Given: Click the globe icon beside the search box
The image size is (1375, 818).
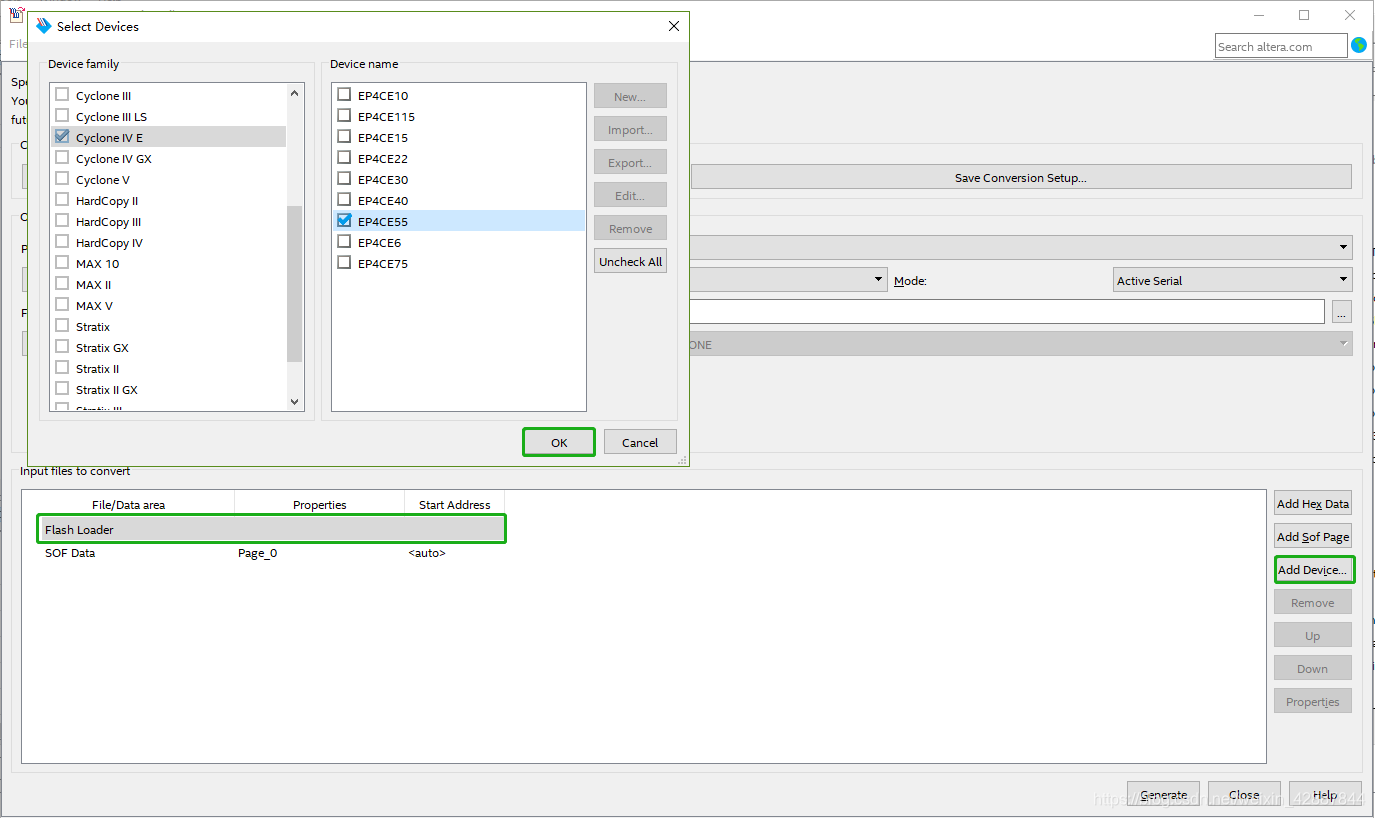Looking at the screenshot, I should pos(1358,45).
